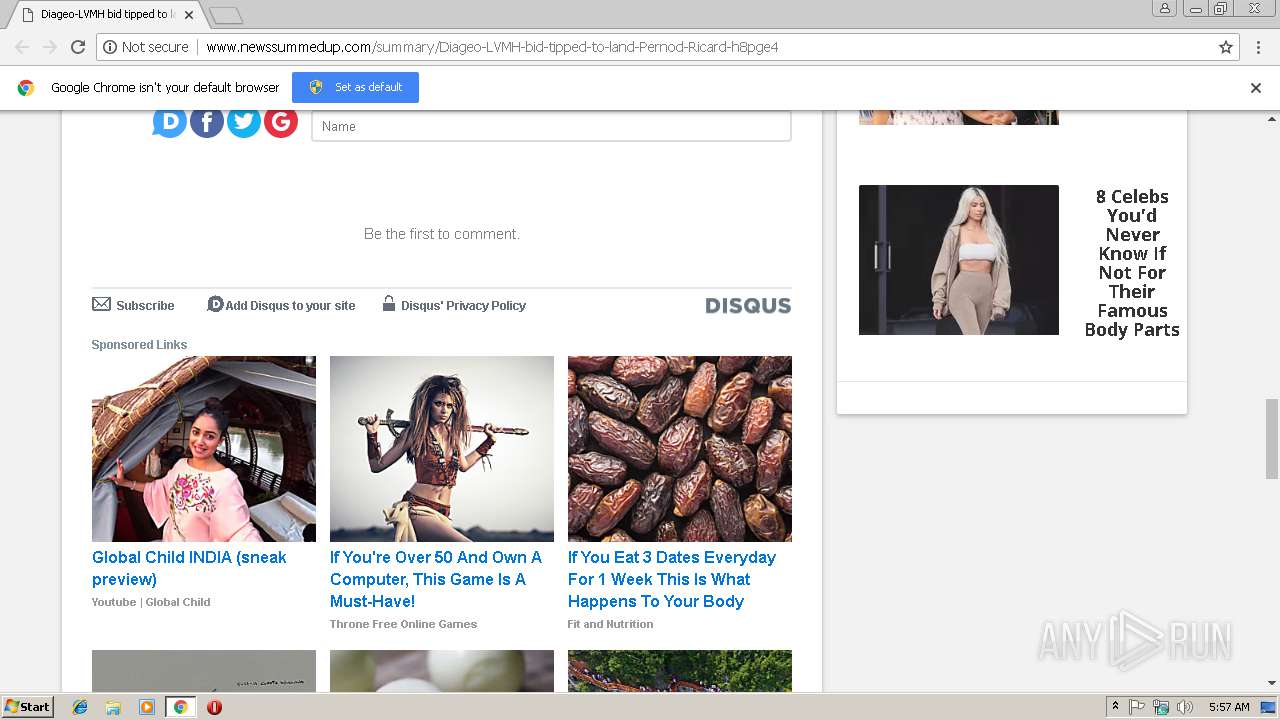1280x720 pixels.
Task: Click the Twitter login icon
Action: (244, 122)
